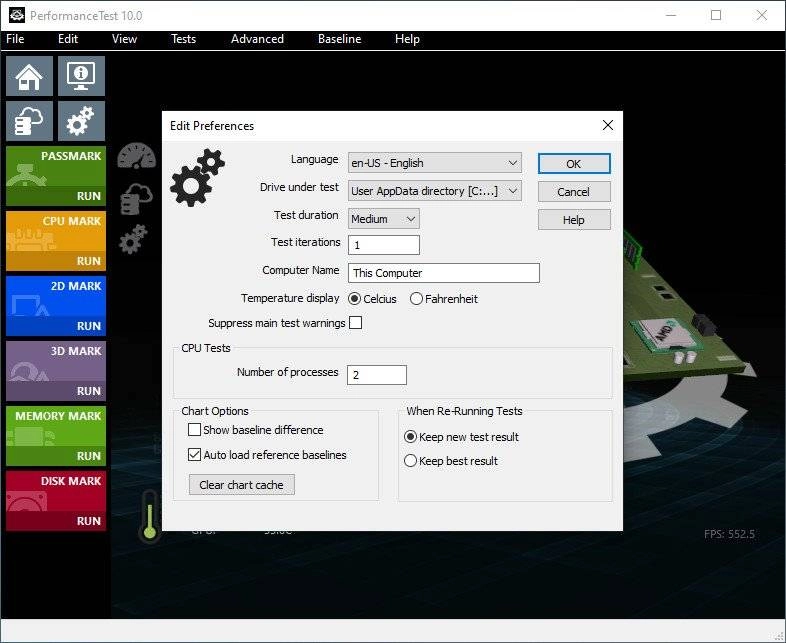The image size is (786, 643).
Task: Open the Test duration dropdown
Action: click(x=383, y=219)
